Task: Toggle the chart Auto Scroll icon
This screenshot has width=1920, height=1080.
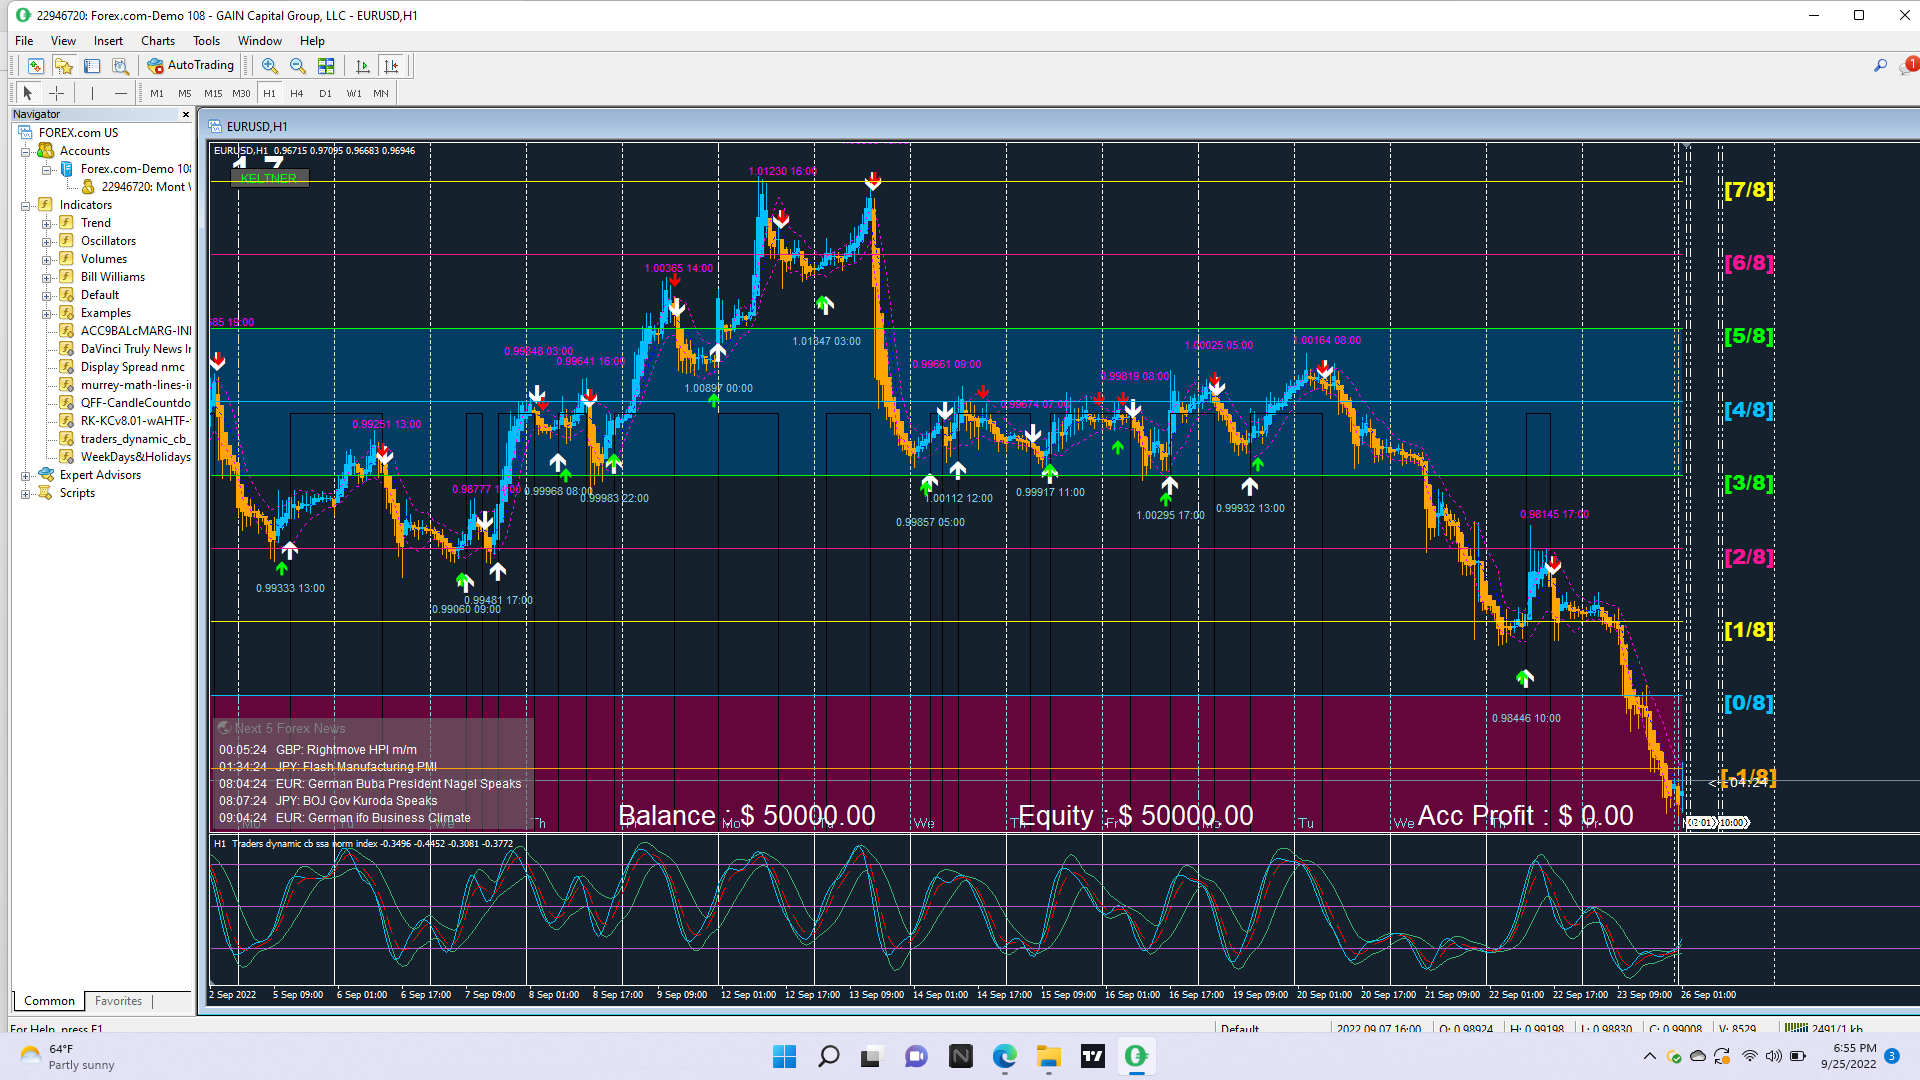Action: [x=362, y=66]
